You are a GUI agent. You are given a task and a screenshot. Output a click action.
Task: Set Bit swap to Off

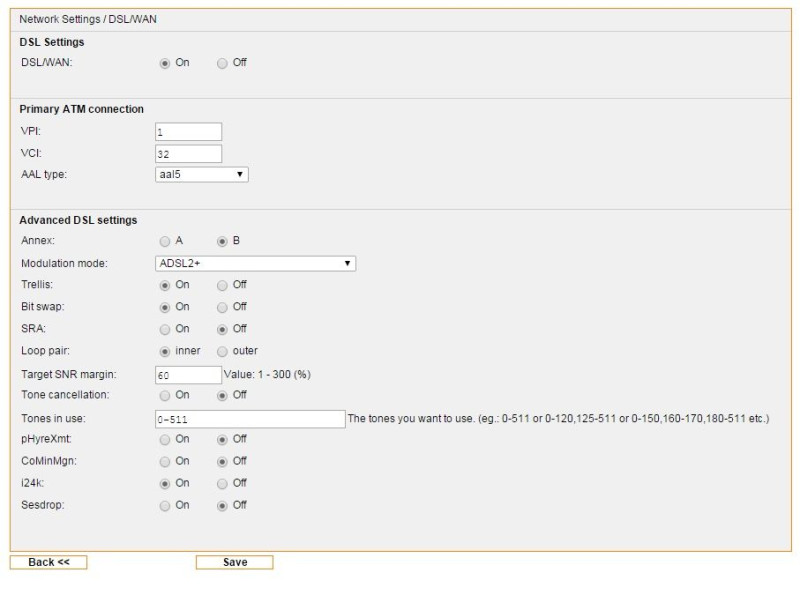[x=222, y=307]
